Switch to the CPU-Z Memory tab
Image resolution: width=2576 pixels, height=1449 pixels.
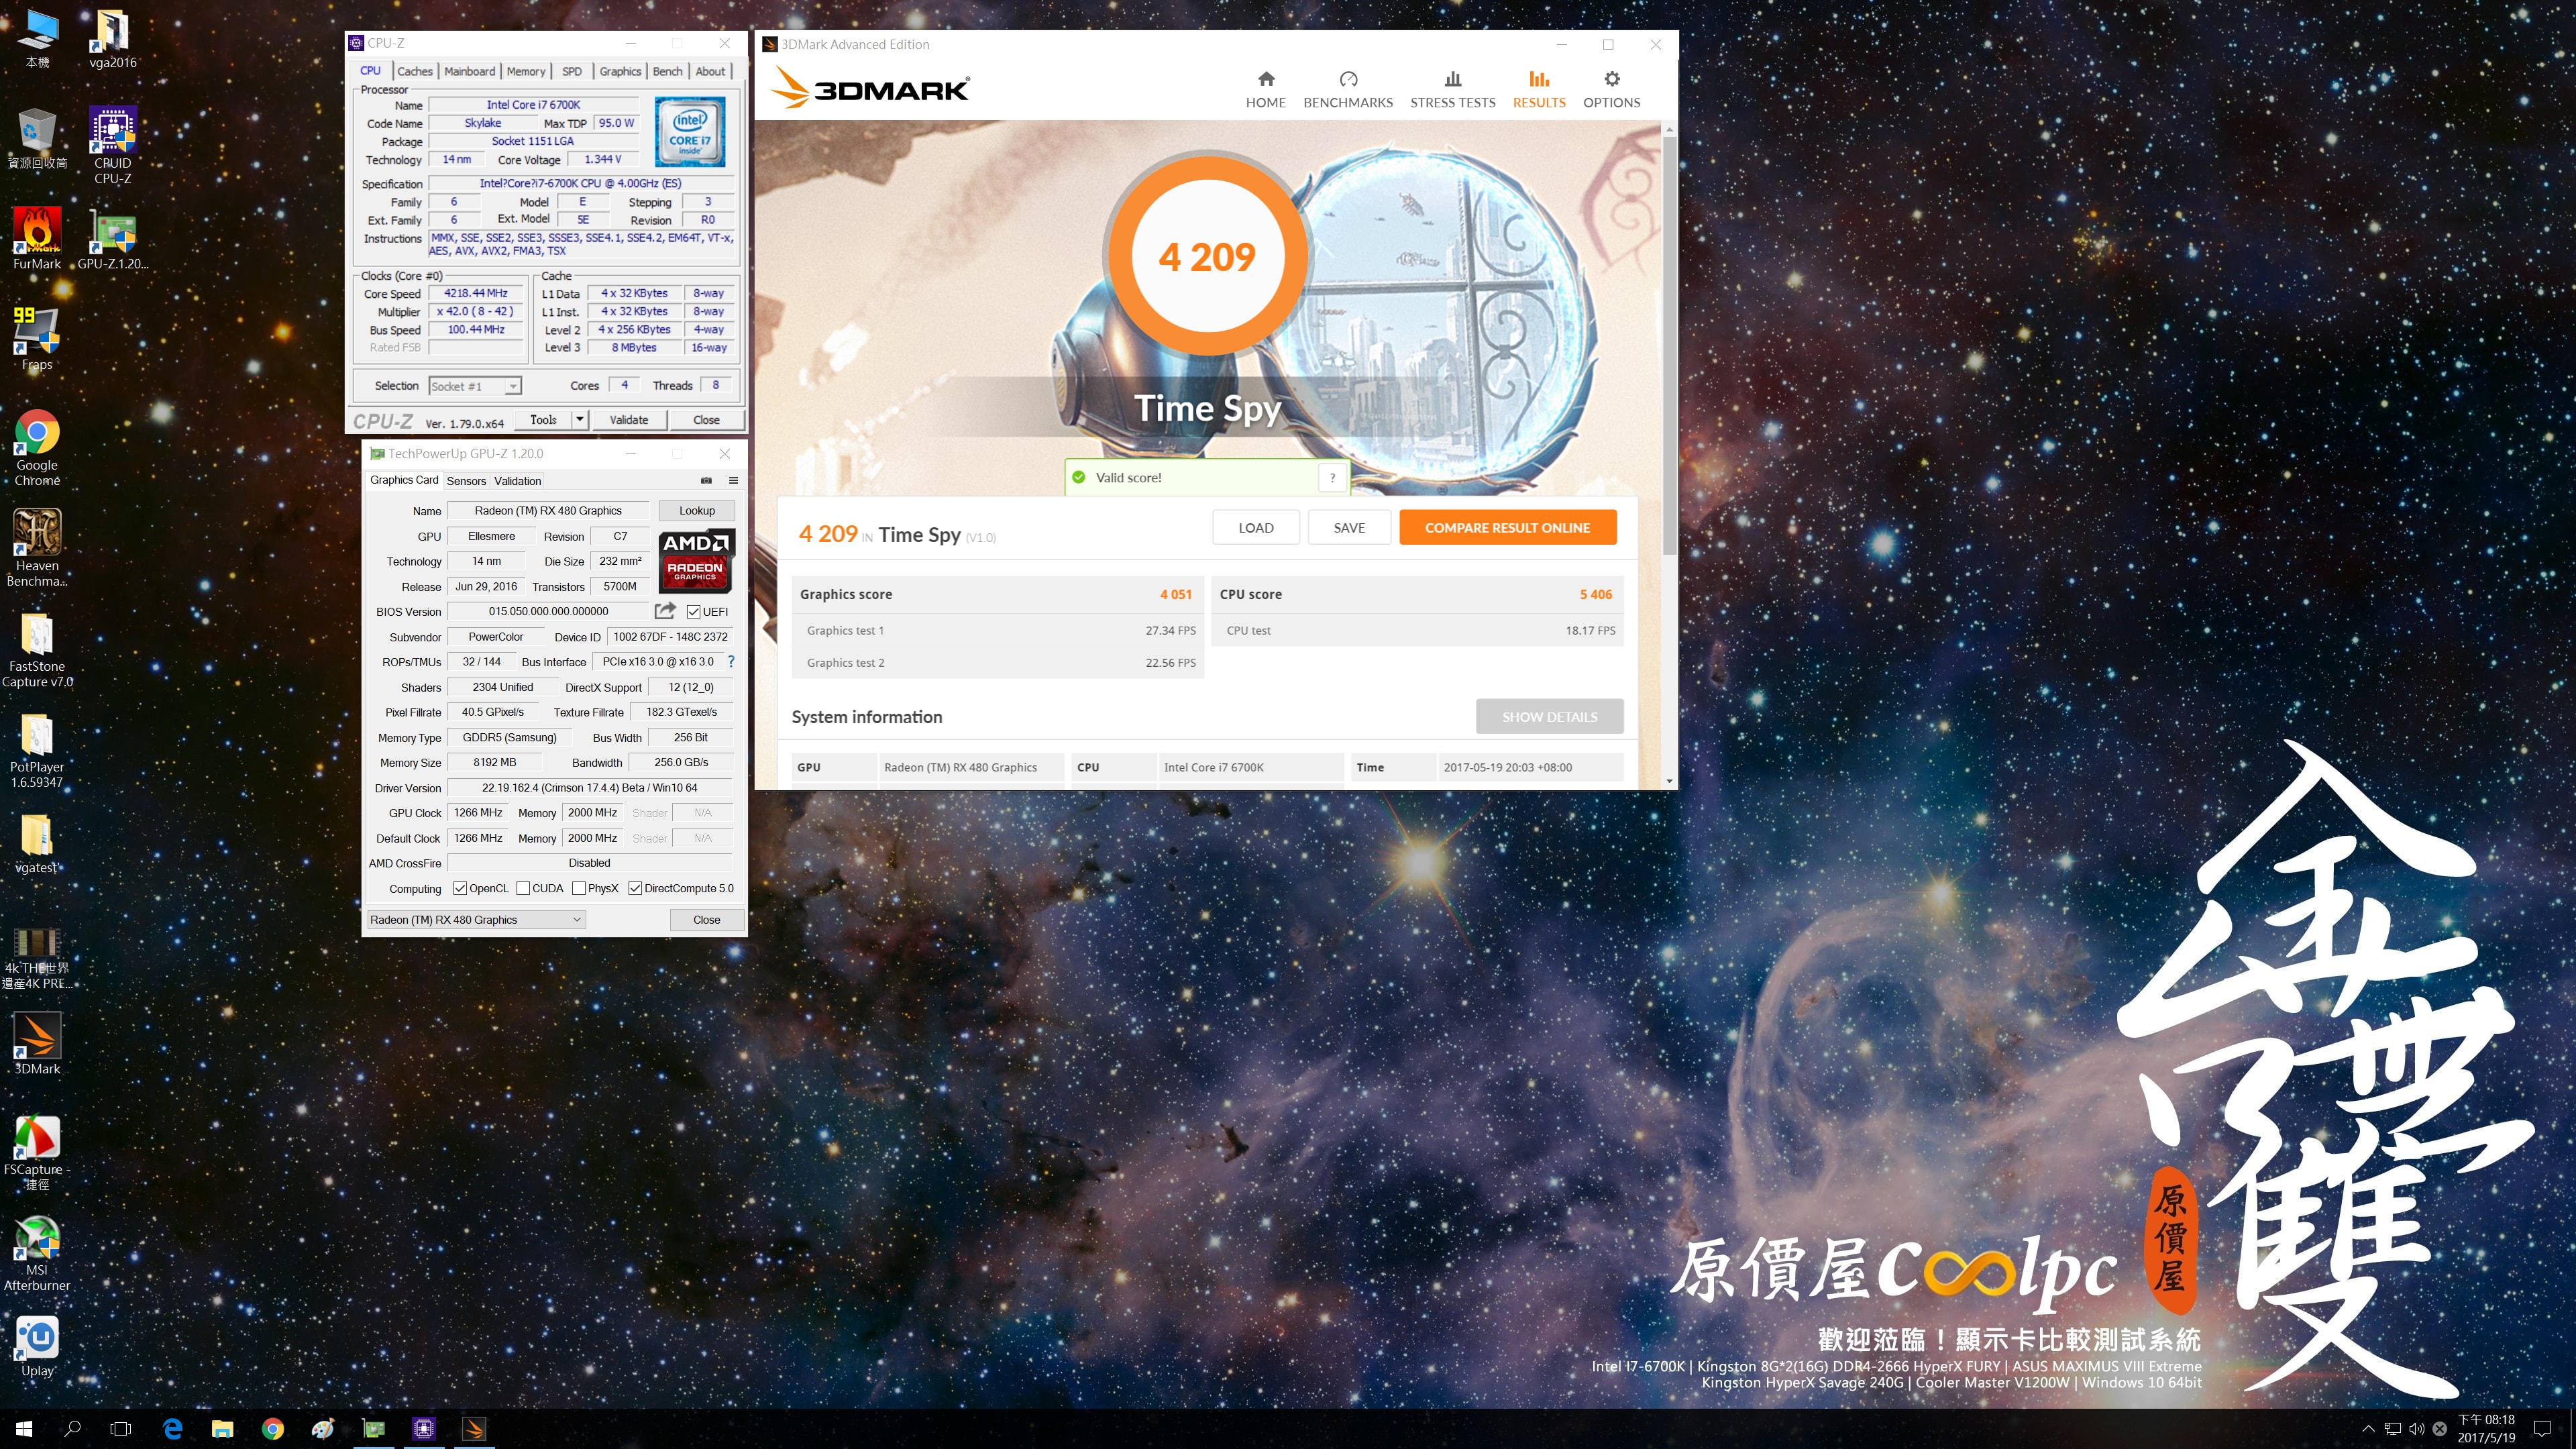pos(525,71)
